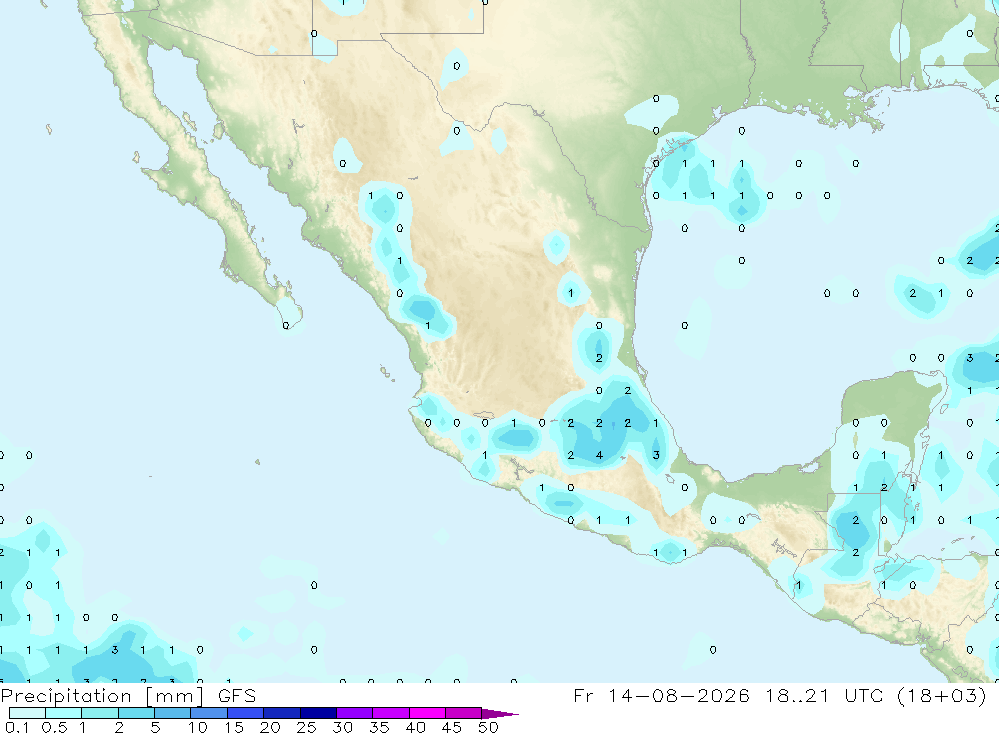Pick the 15–20 mm legend color swatch
Screen dimensions: 1000x733
click(246, 713)
